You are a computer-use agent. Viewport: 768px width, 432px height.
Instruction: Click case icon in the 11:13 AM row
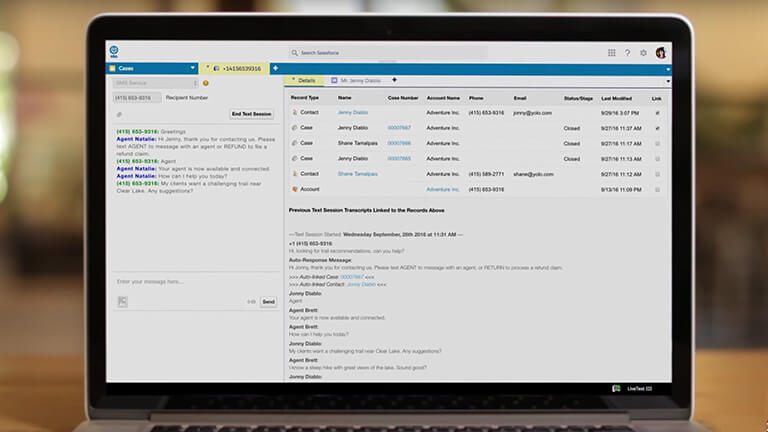(295, 159)
